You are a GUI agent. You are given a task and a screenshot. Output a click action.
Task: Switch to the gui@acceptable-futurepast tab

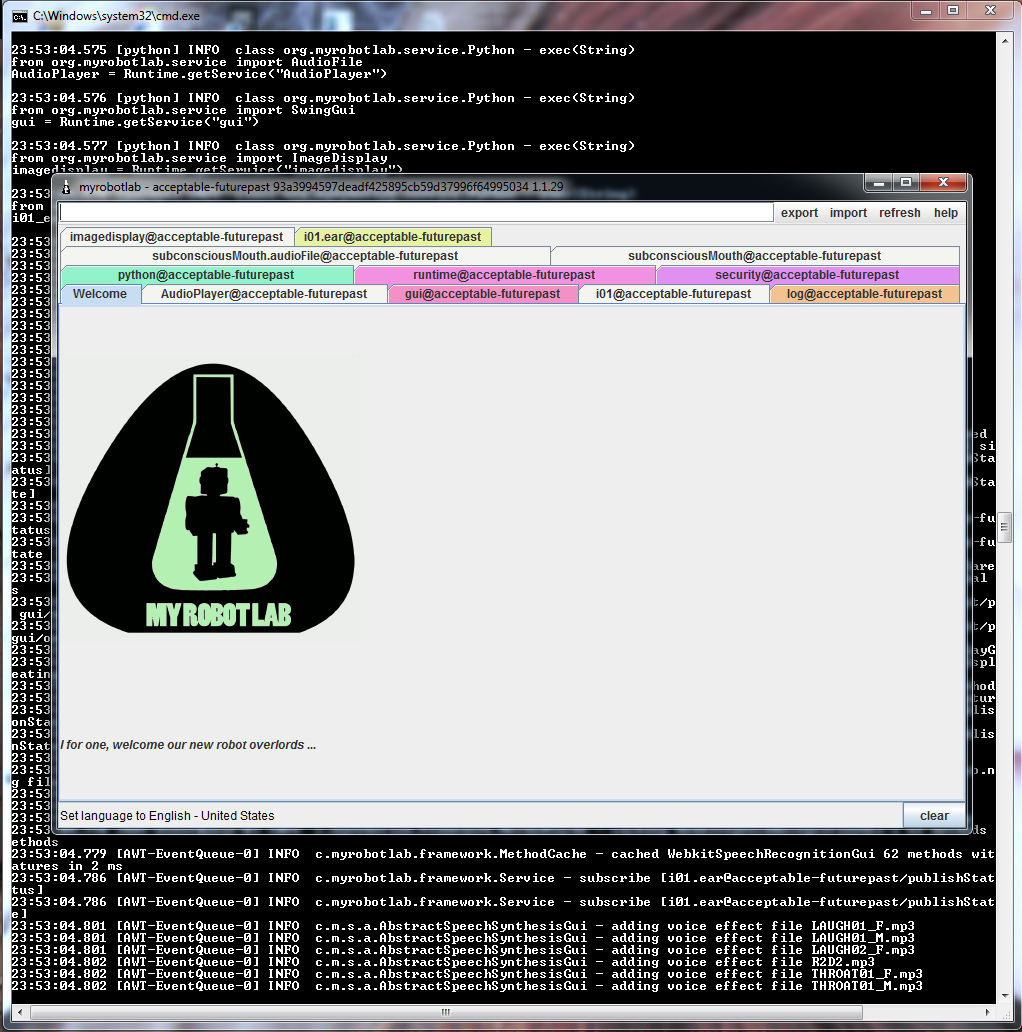tap(482, 294)
